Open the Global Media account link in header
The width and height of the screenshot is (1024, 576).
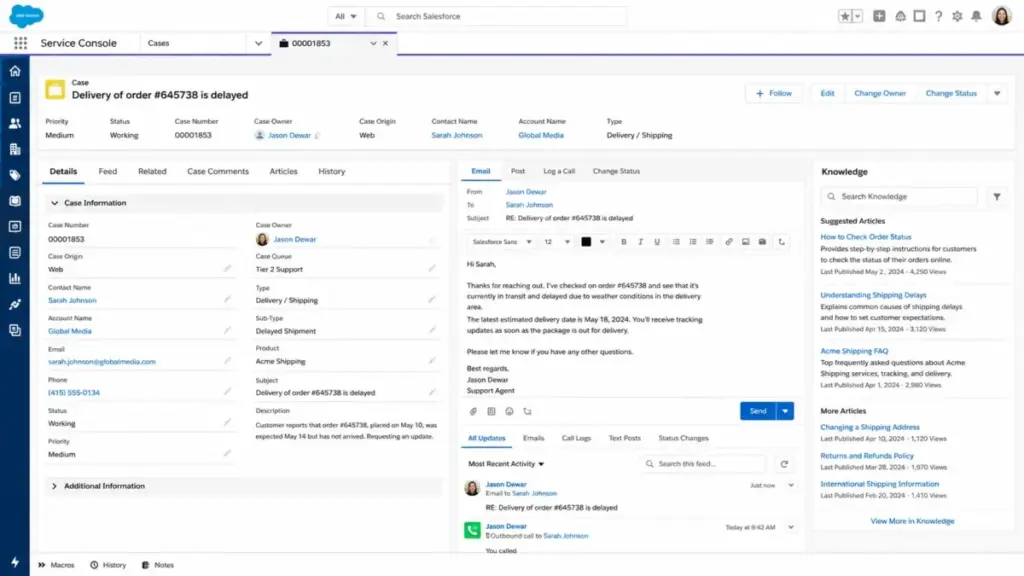pos(541,135)
